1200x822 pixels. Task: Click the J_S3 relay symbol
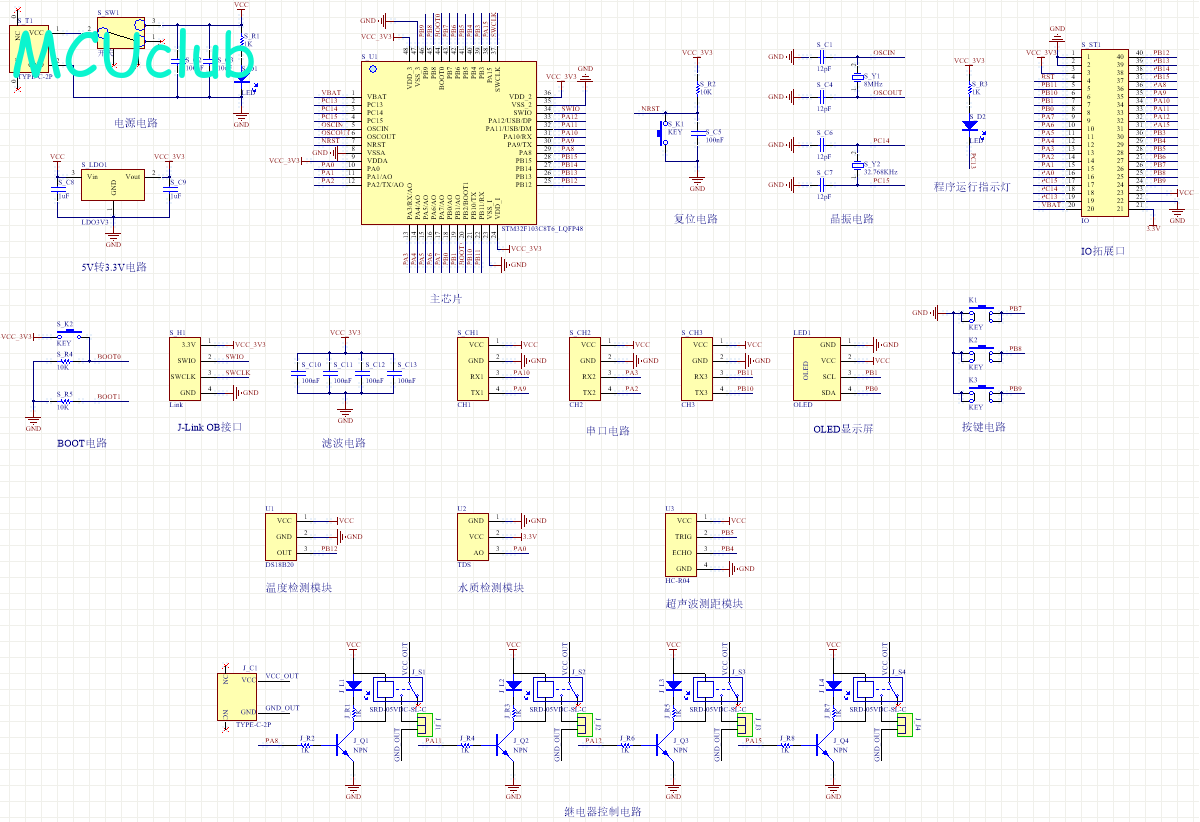718,690
